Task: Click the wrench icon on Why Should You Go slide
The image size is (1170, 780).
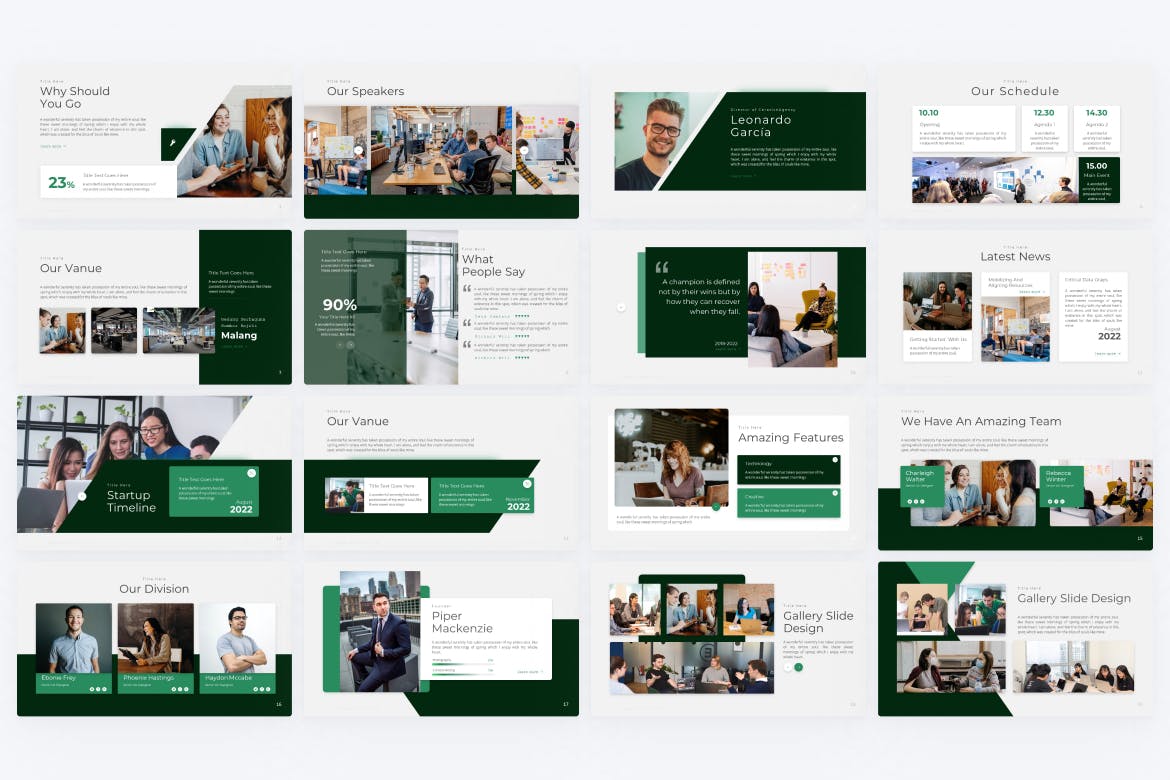Action: [172, 143]
